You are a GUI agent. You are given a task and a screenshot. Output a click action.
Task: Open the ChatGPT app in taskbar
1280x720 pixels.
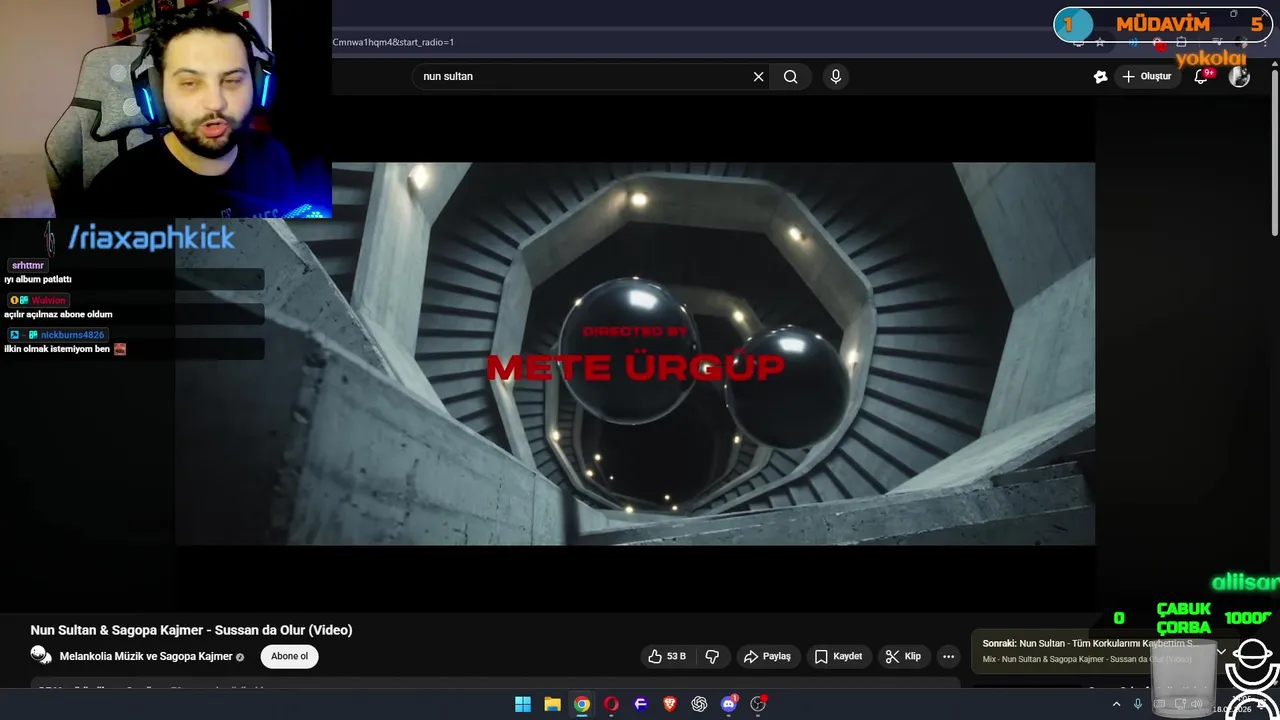tap(699, 704)
